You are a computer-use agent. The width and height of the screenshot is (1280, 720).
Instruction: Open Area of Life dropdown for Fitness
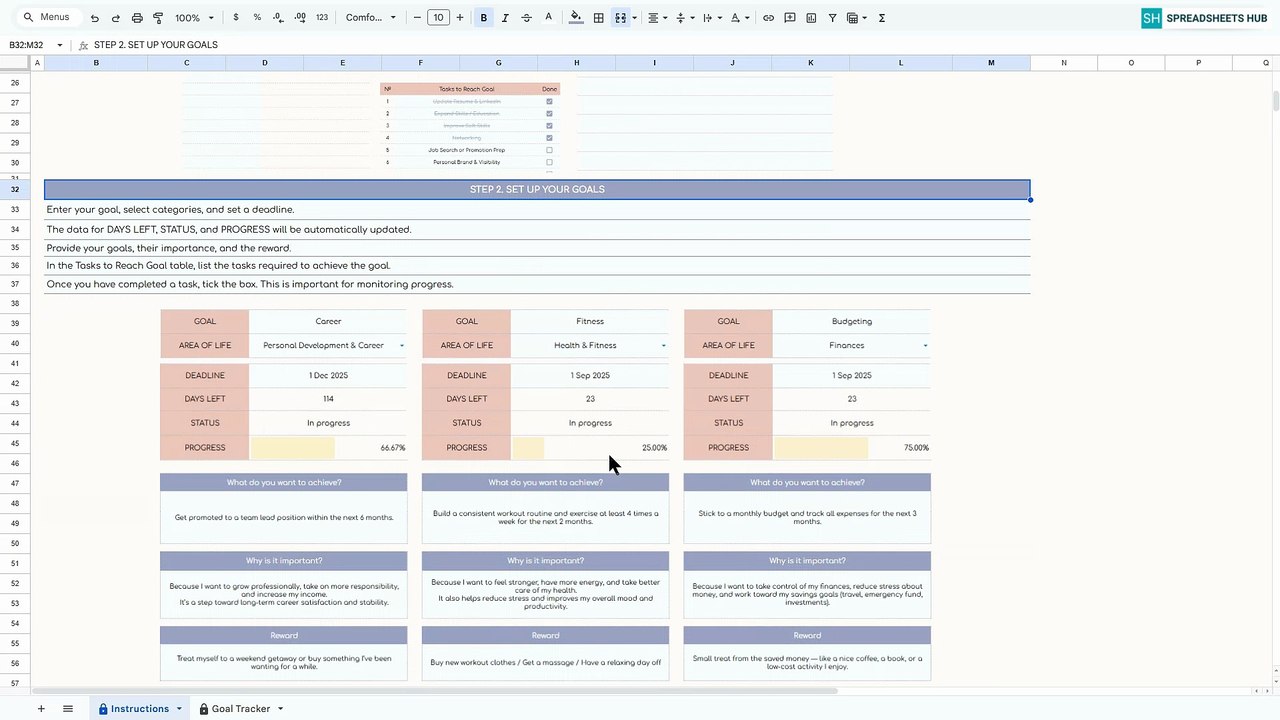[x=664, y=346]
